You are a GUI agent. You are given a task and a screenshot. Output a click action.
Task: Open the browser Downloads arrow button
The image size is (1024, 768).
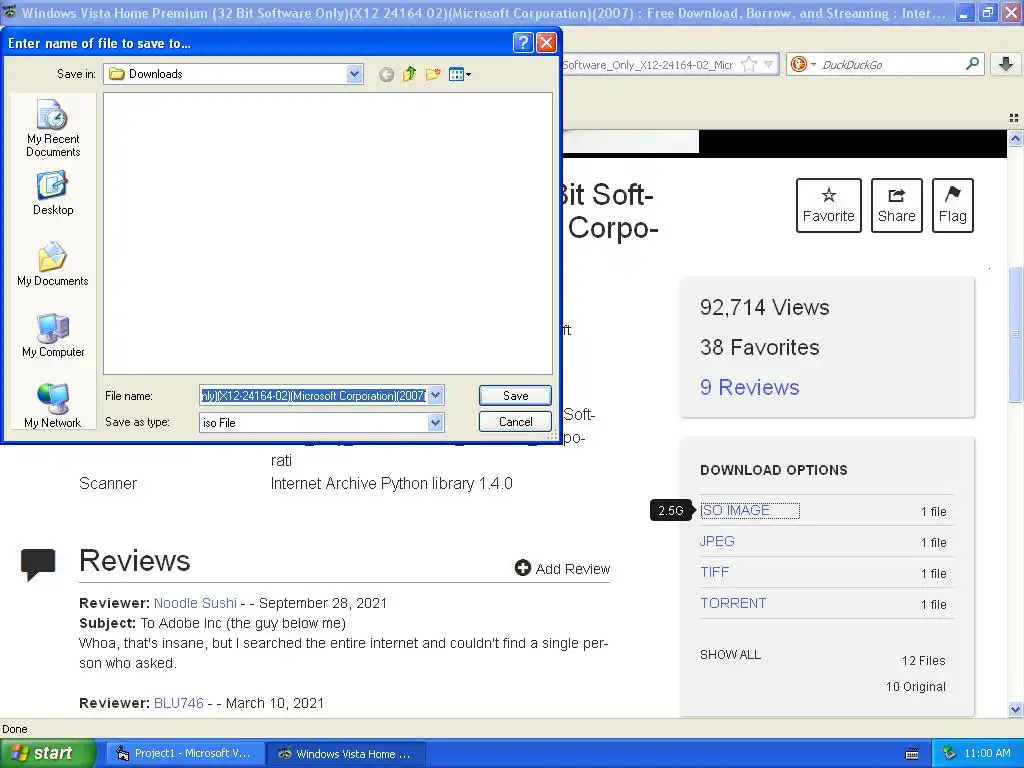pos(1006,64)
